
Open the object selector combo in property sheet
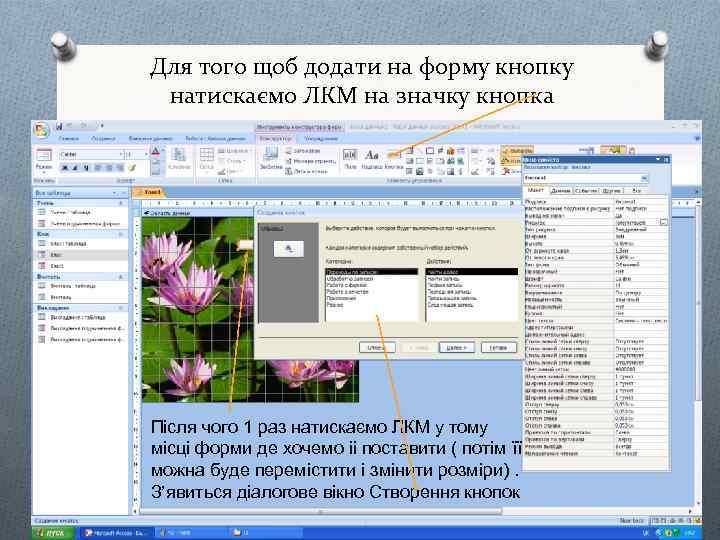point(586,178)
